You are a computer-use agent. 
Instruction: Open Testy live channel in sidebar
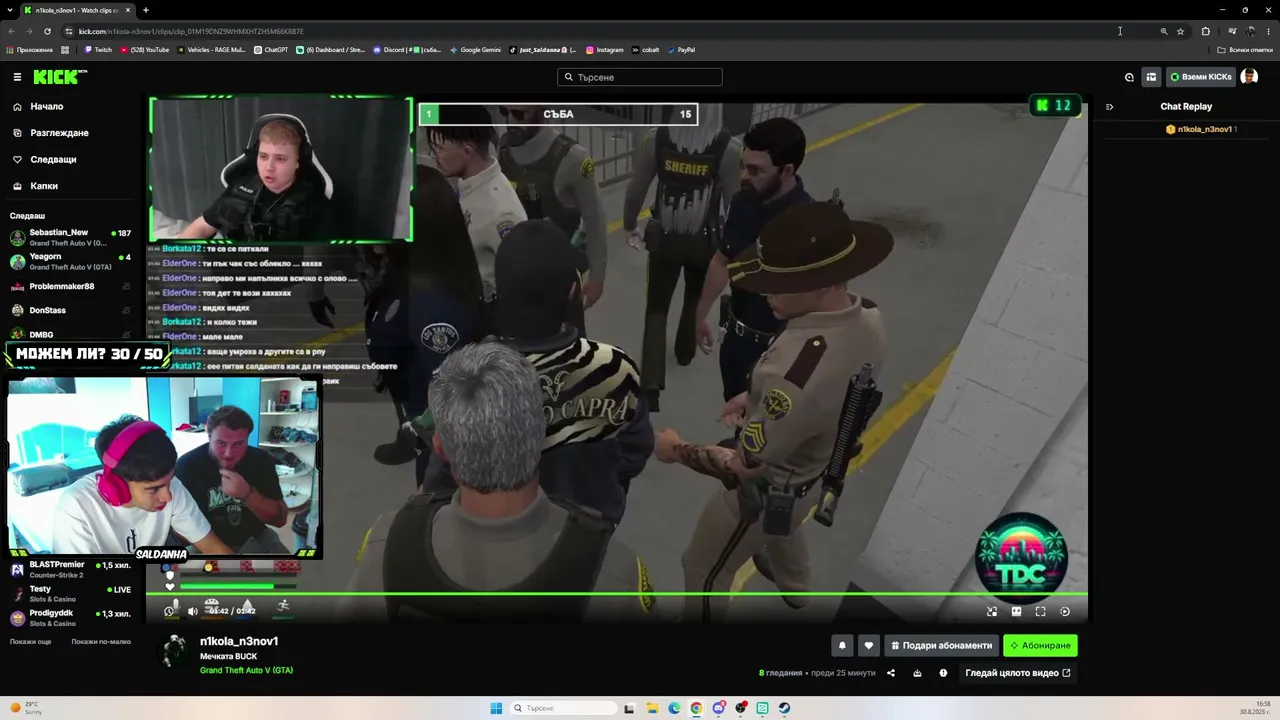pos(70,593)
